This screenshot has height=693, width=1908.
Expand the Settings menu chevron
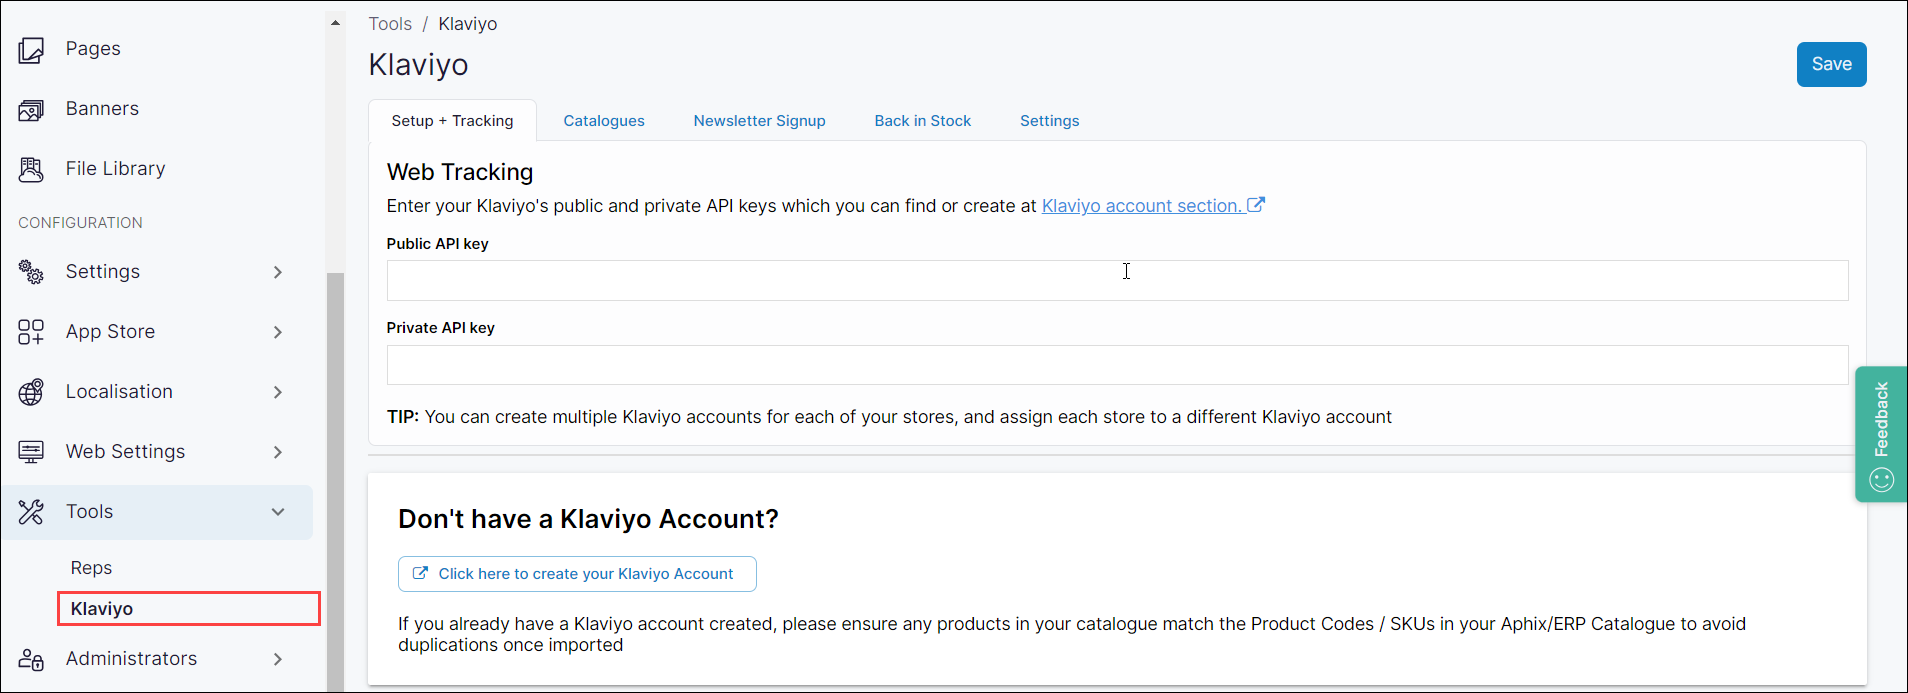(278, 272)
